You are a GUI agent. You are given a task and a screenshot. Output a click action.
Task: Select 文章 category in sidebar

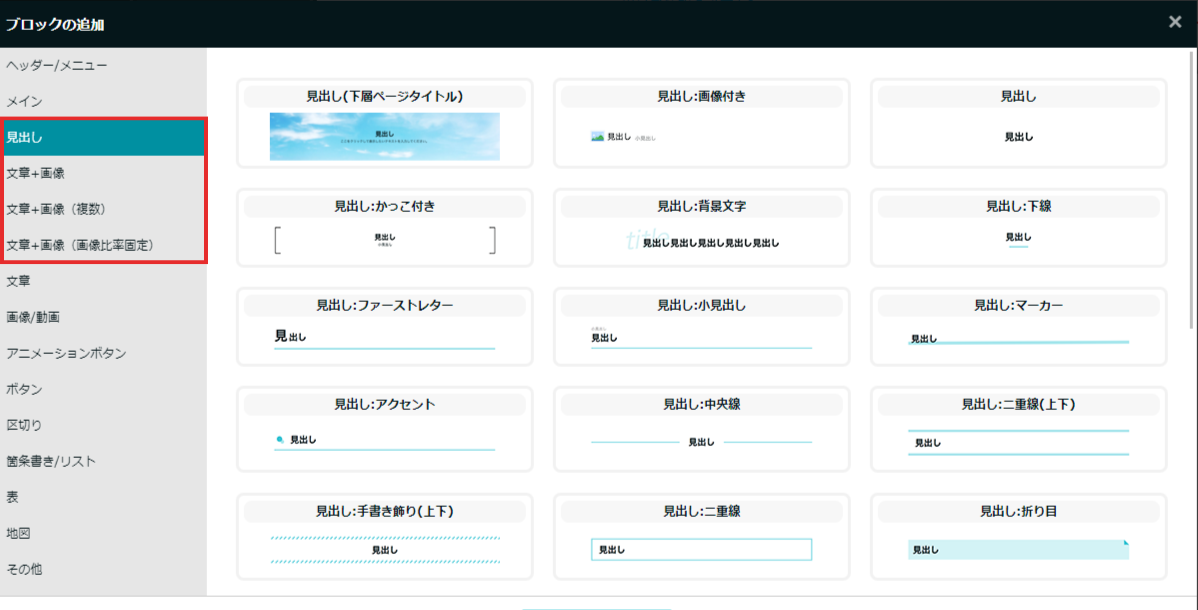click(103, 281)
